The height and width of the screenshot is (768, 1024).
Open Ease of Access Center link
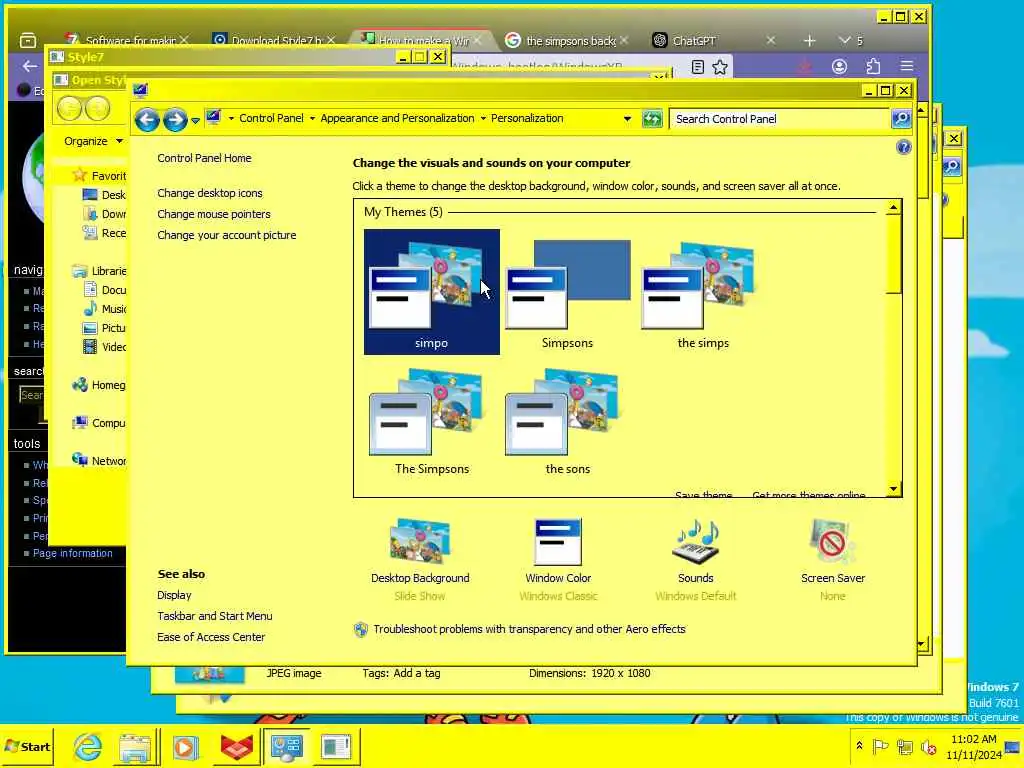click(211, 637)
